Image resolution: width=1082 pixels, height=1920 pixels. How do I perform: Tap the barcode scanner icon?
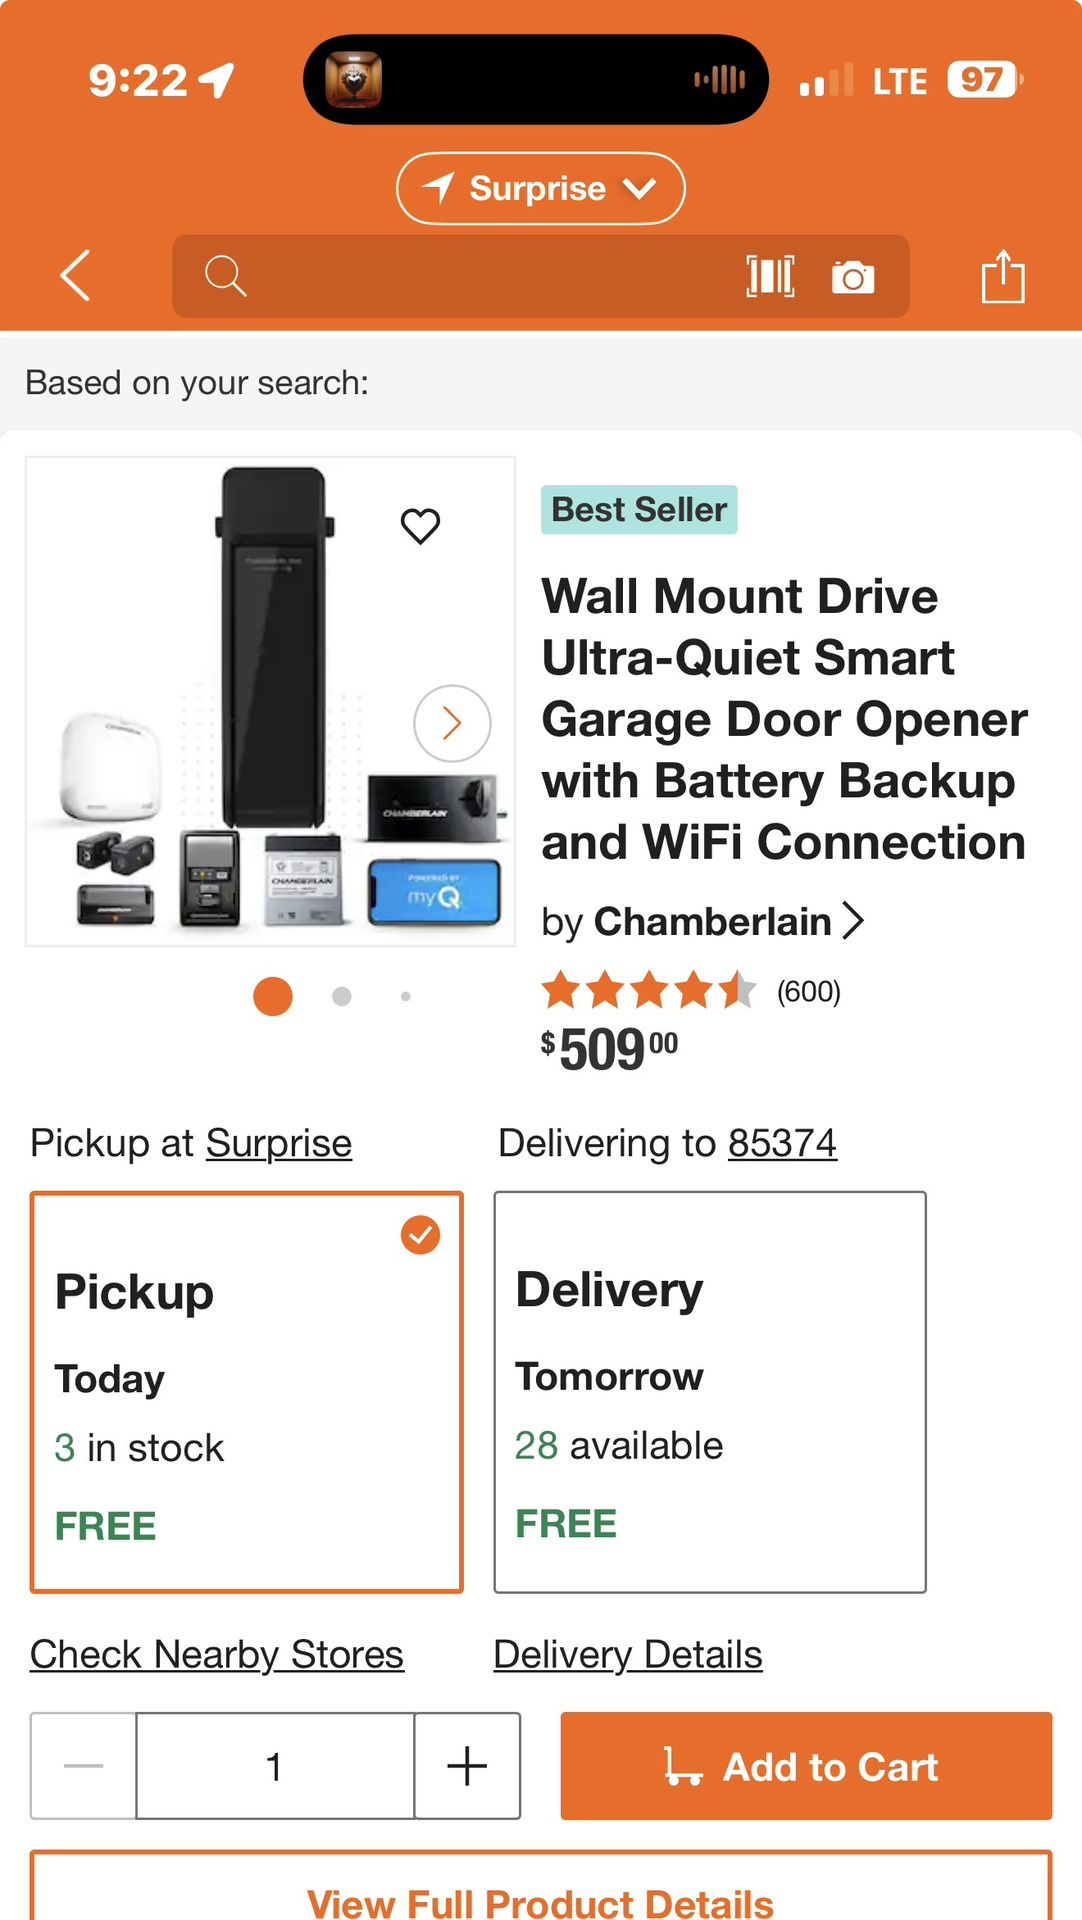pyautogui.click(x=770, y=276)
